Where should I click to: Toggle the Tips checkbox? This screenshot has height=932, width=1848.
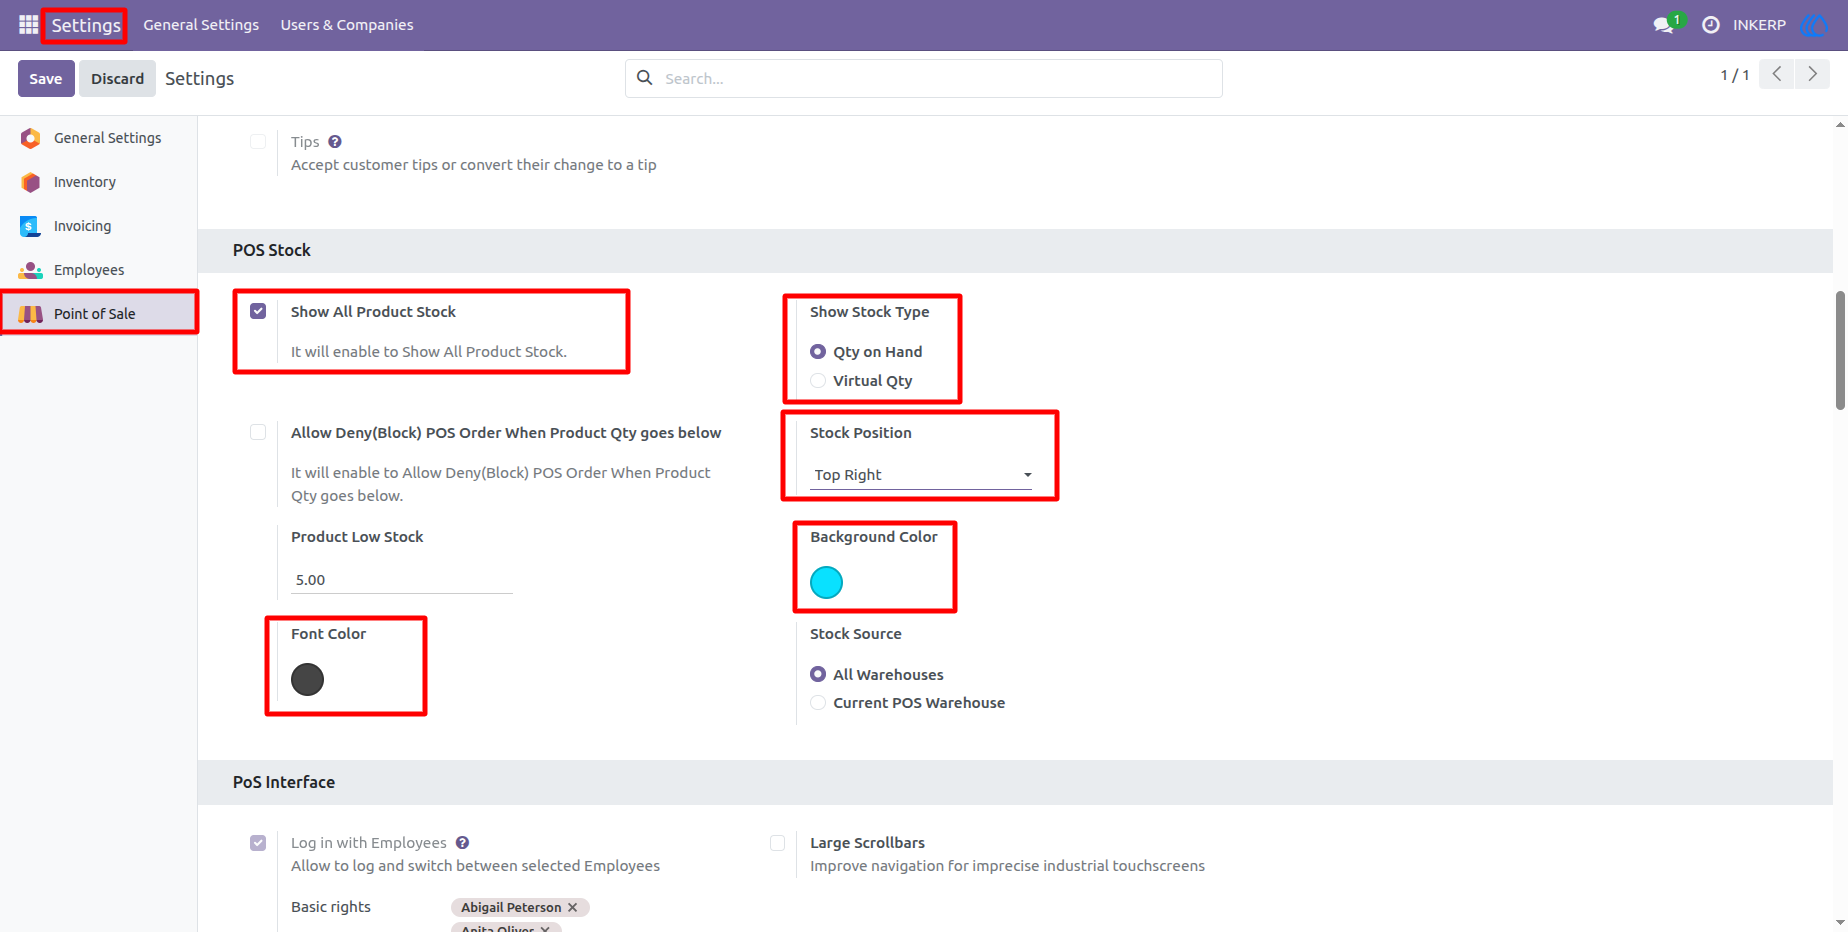coord(258,141)
